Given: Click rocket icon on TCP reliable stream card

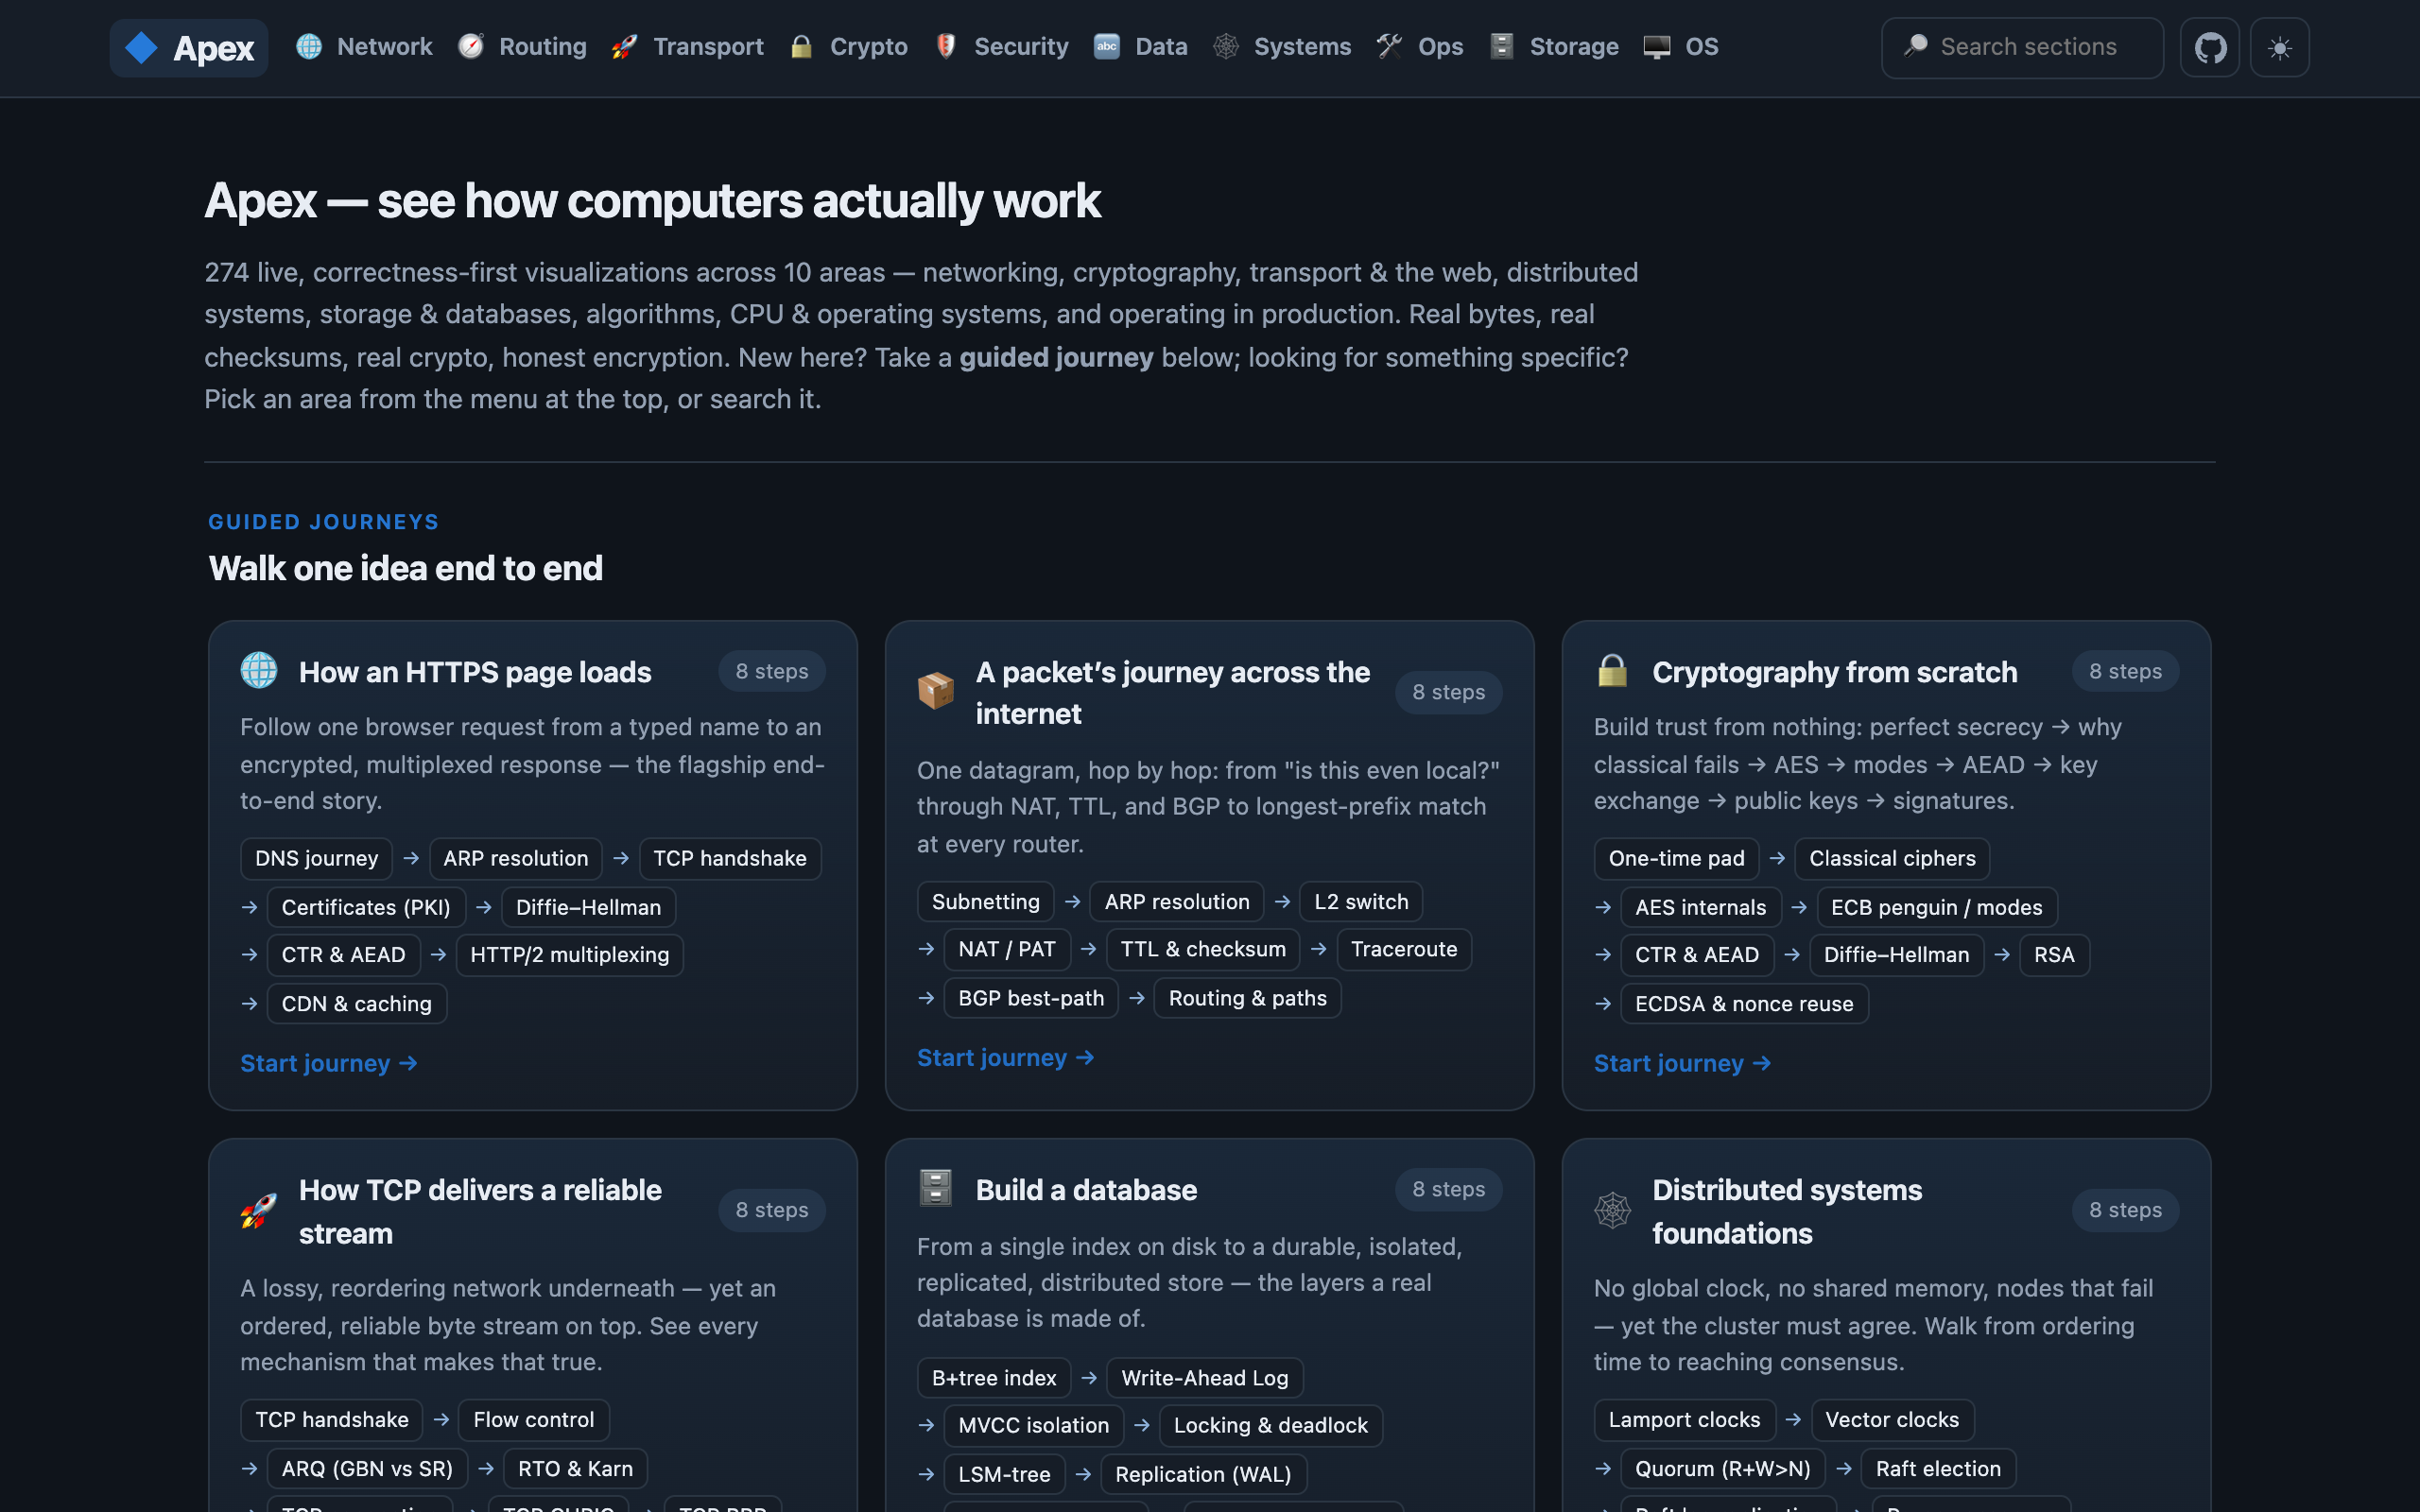Looking at the screenshot, I should click(x=259, y=1210).
